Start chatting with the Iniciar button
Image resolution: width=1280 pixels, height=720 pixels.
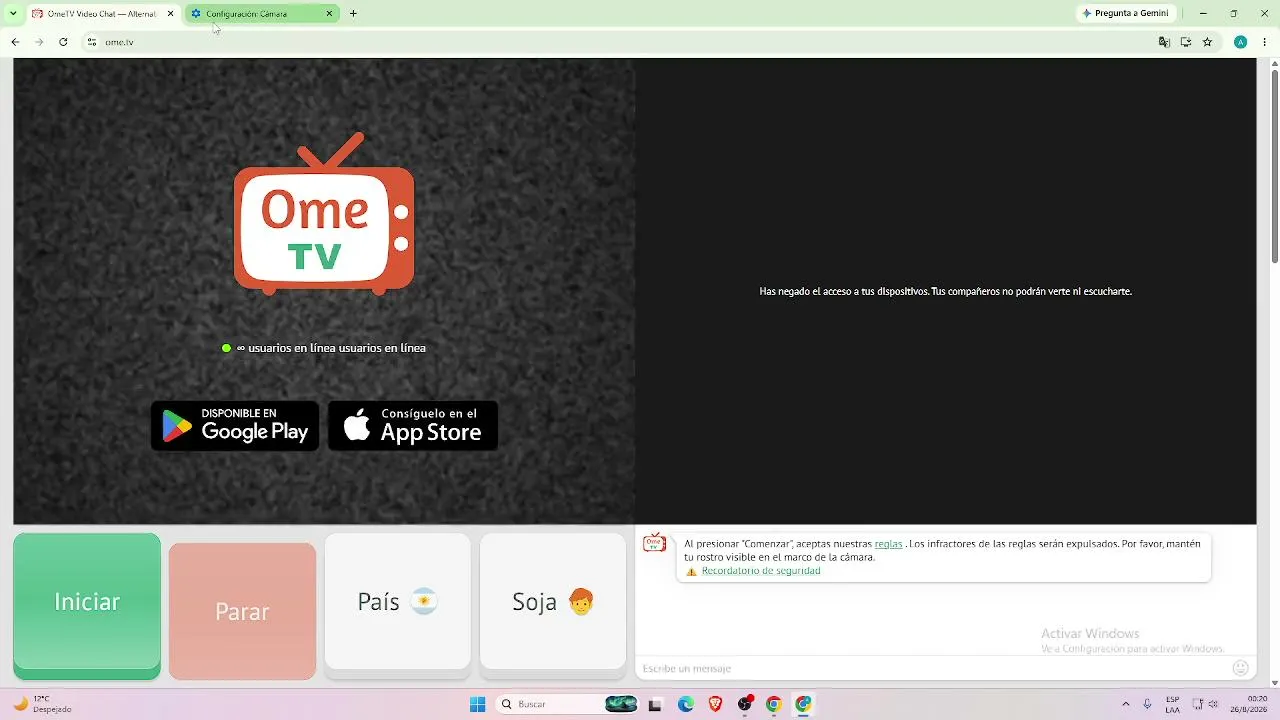pyautogui.click(x=87, y=601)
